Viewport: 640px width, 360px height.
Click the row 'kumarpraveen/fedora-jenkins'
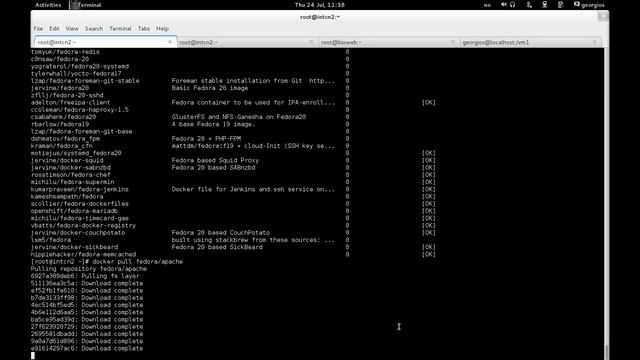(233, 189)
